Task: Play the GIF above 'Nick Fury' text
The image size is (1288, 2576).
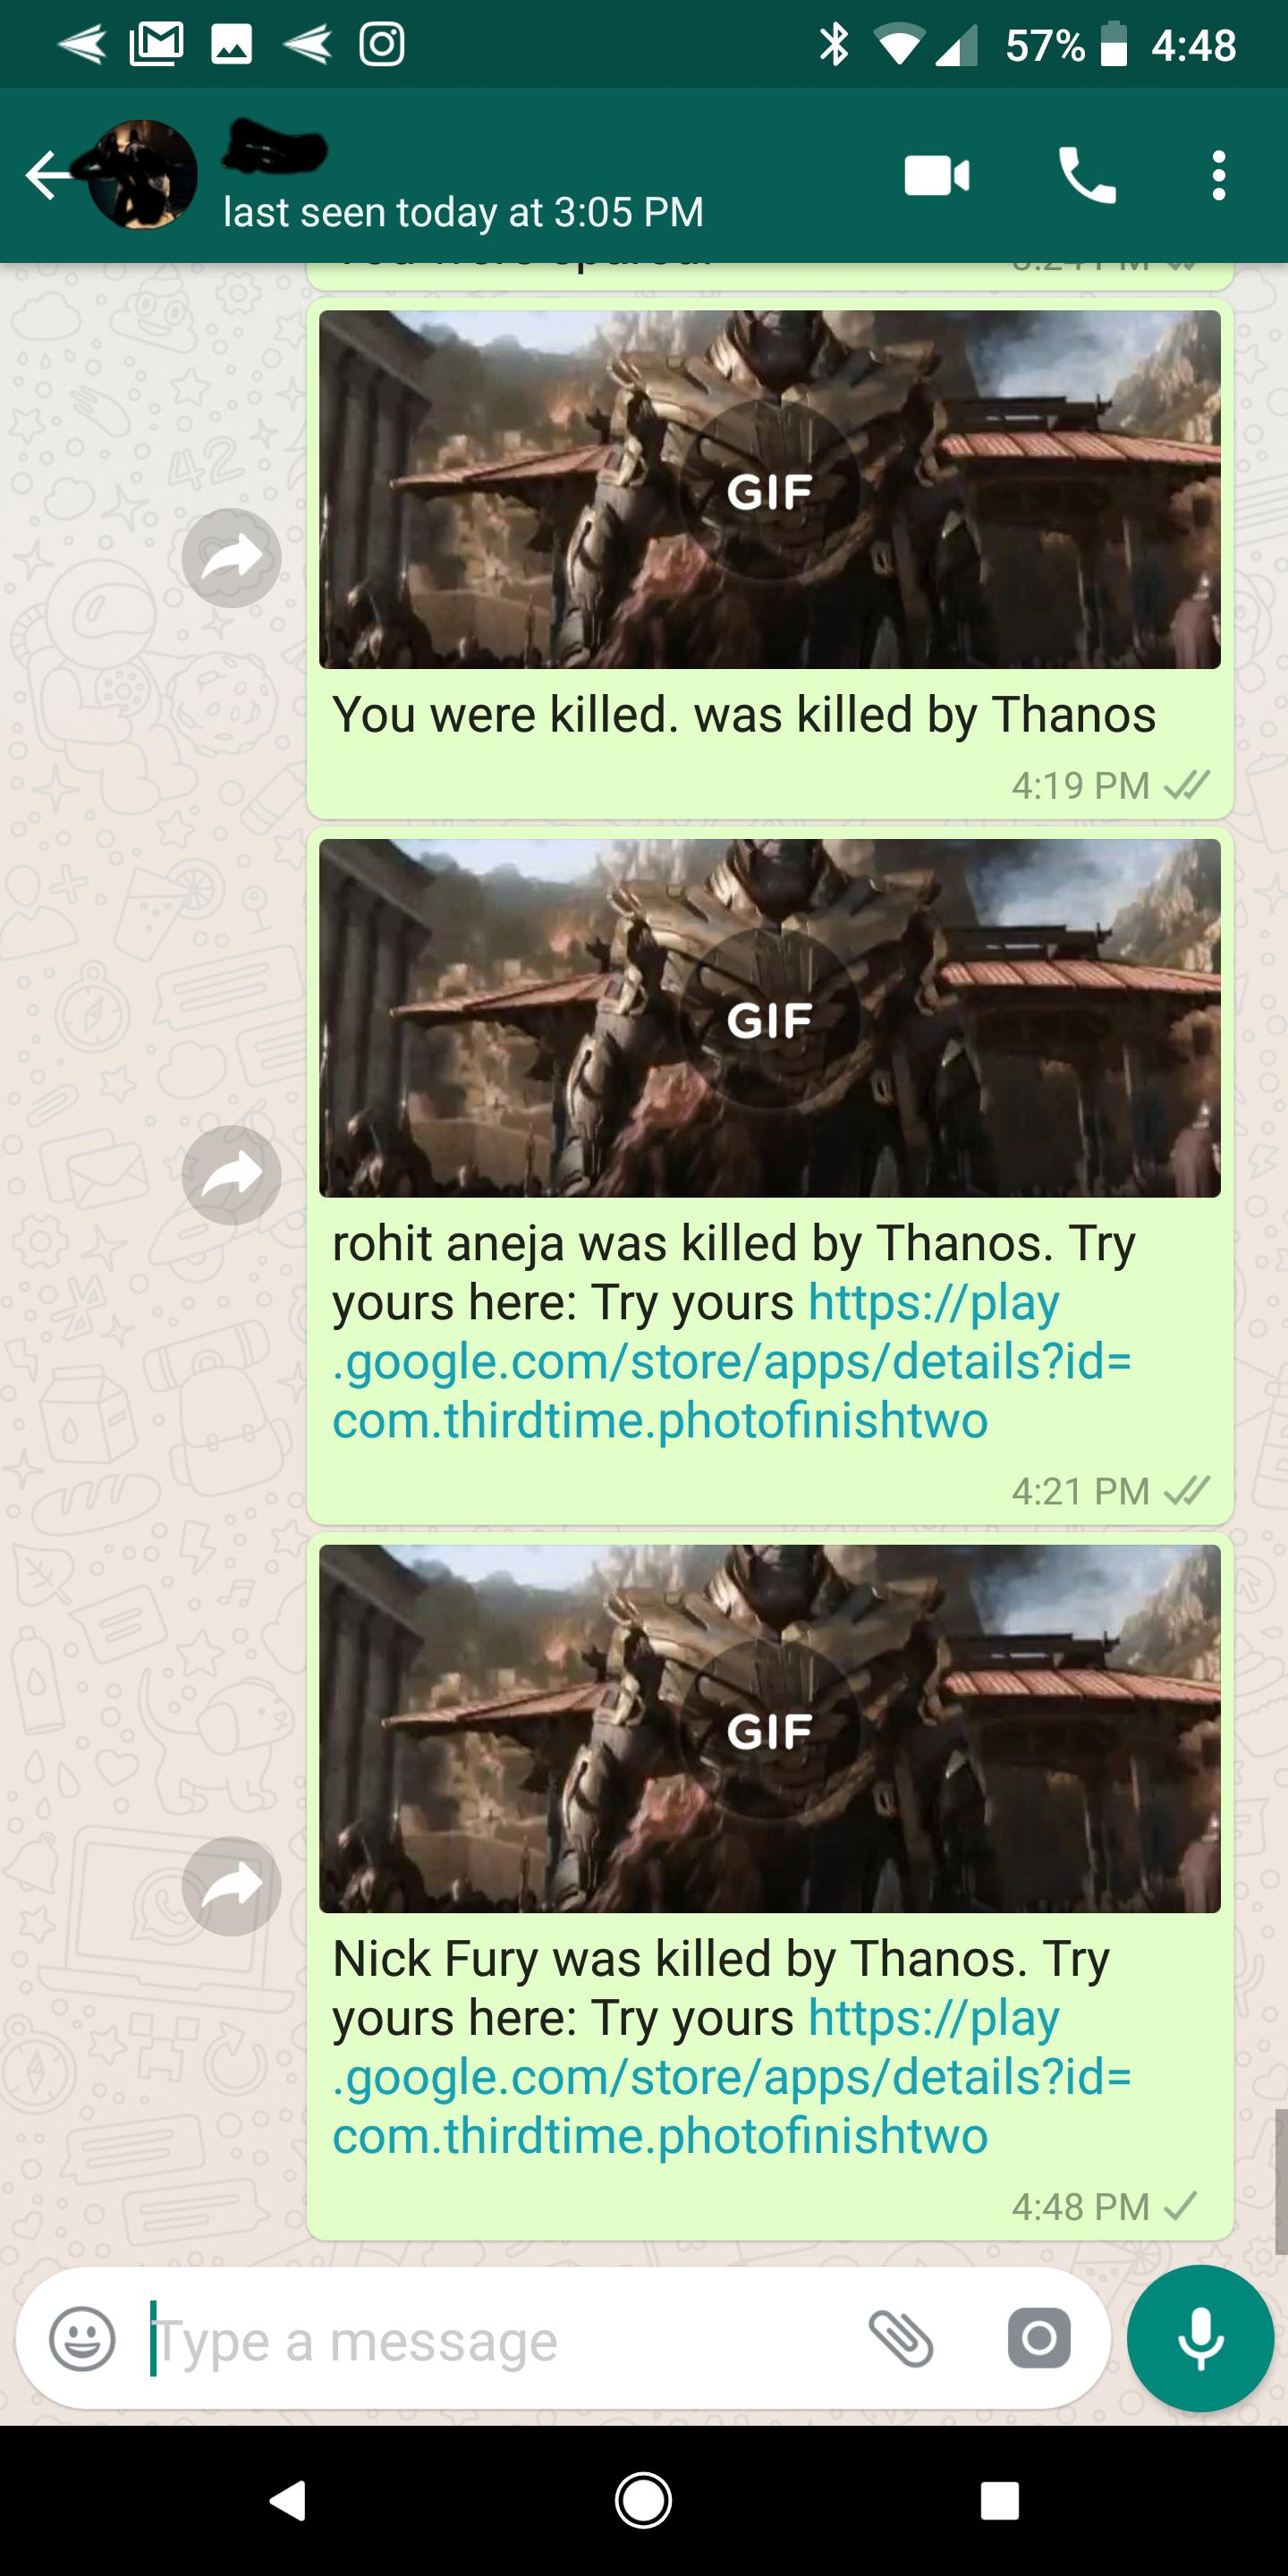Action: pyautogui.click(x=769, y=1729)
